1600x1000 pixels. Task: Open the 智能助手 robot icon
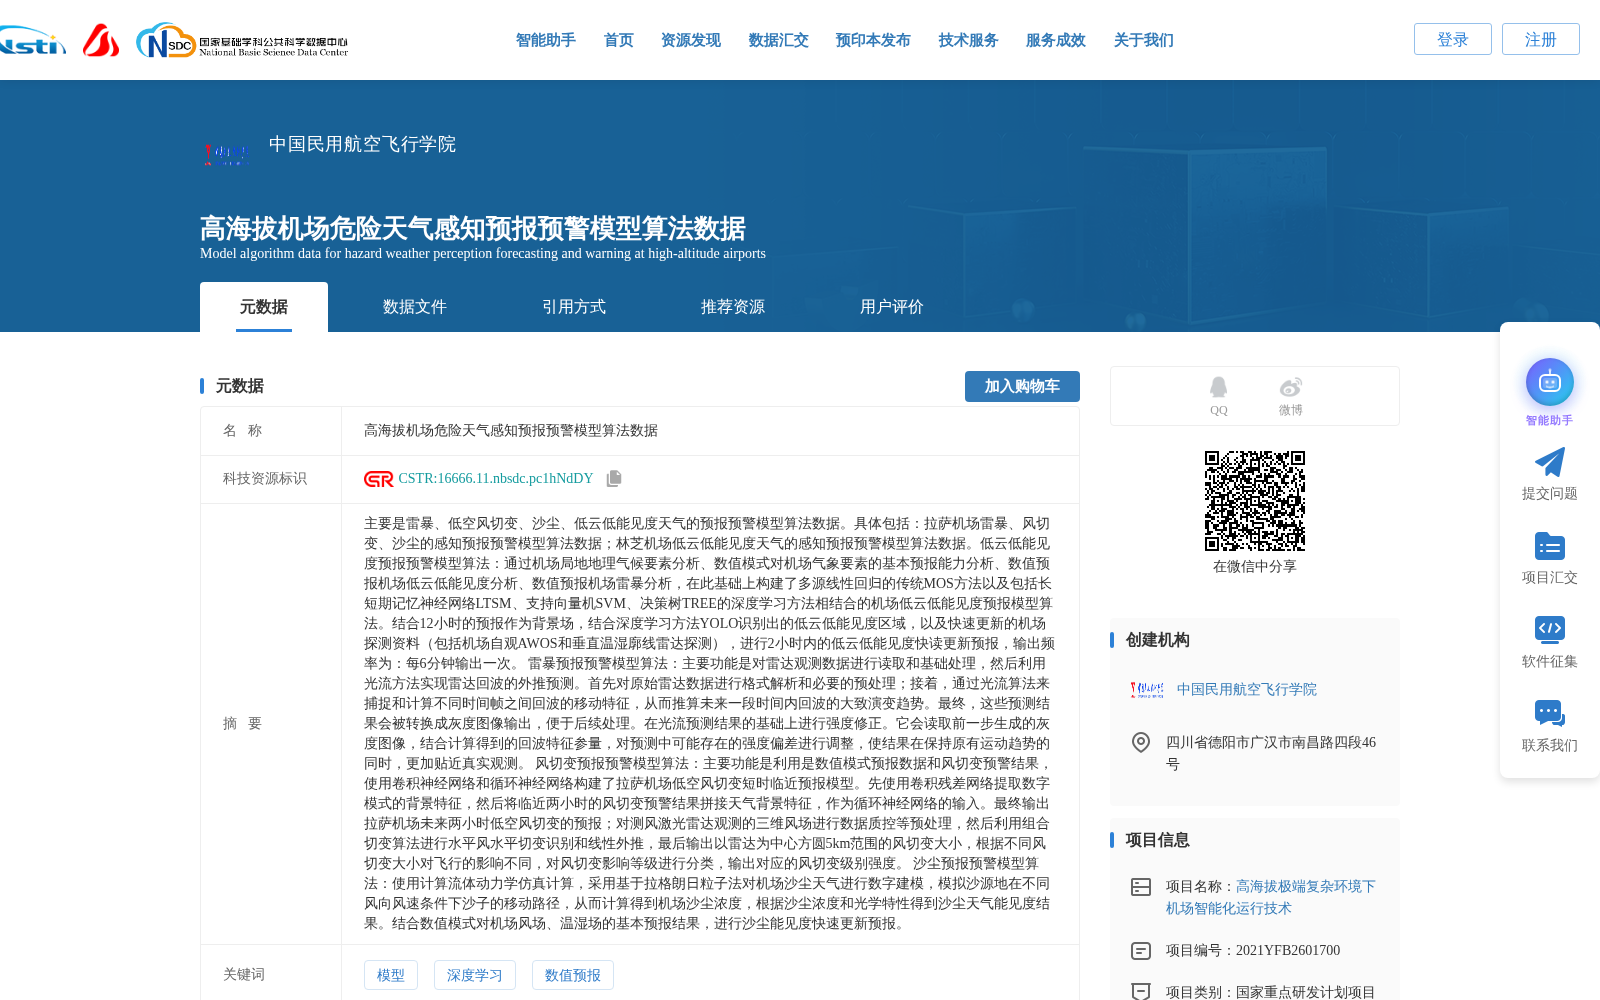1550,382
